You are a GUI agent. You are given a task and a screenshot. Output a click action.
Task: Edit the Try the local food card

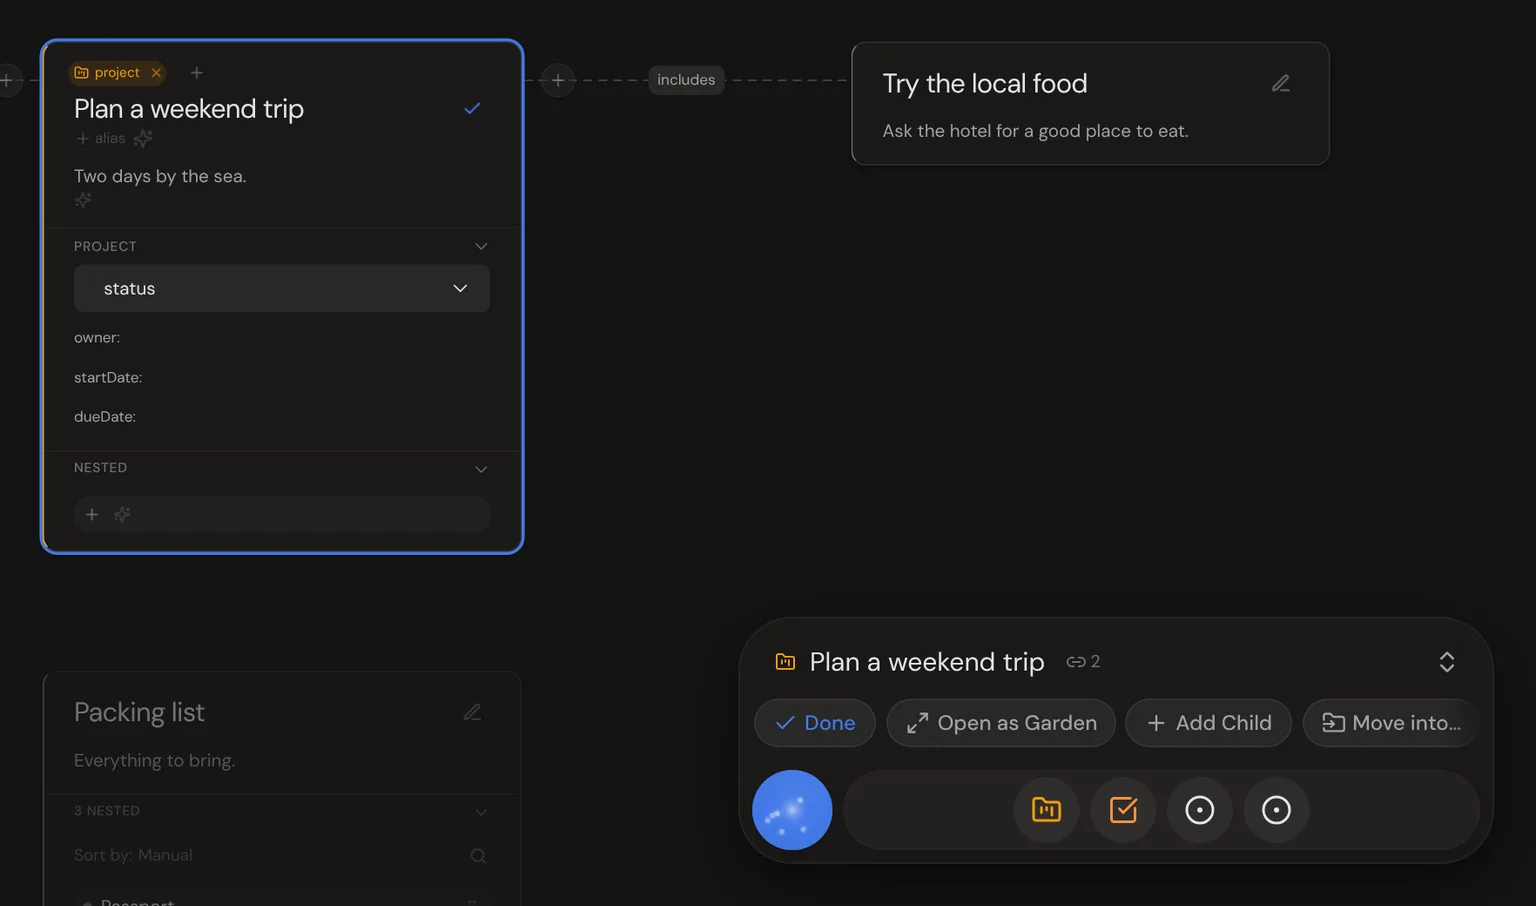(x=1281, y=84)
